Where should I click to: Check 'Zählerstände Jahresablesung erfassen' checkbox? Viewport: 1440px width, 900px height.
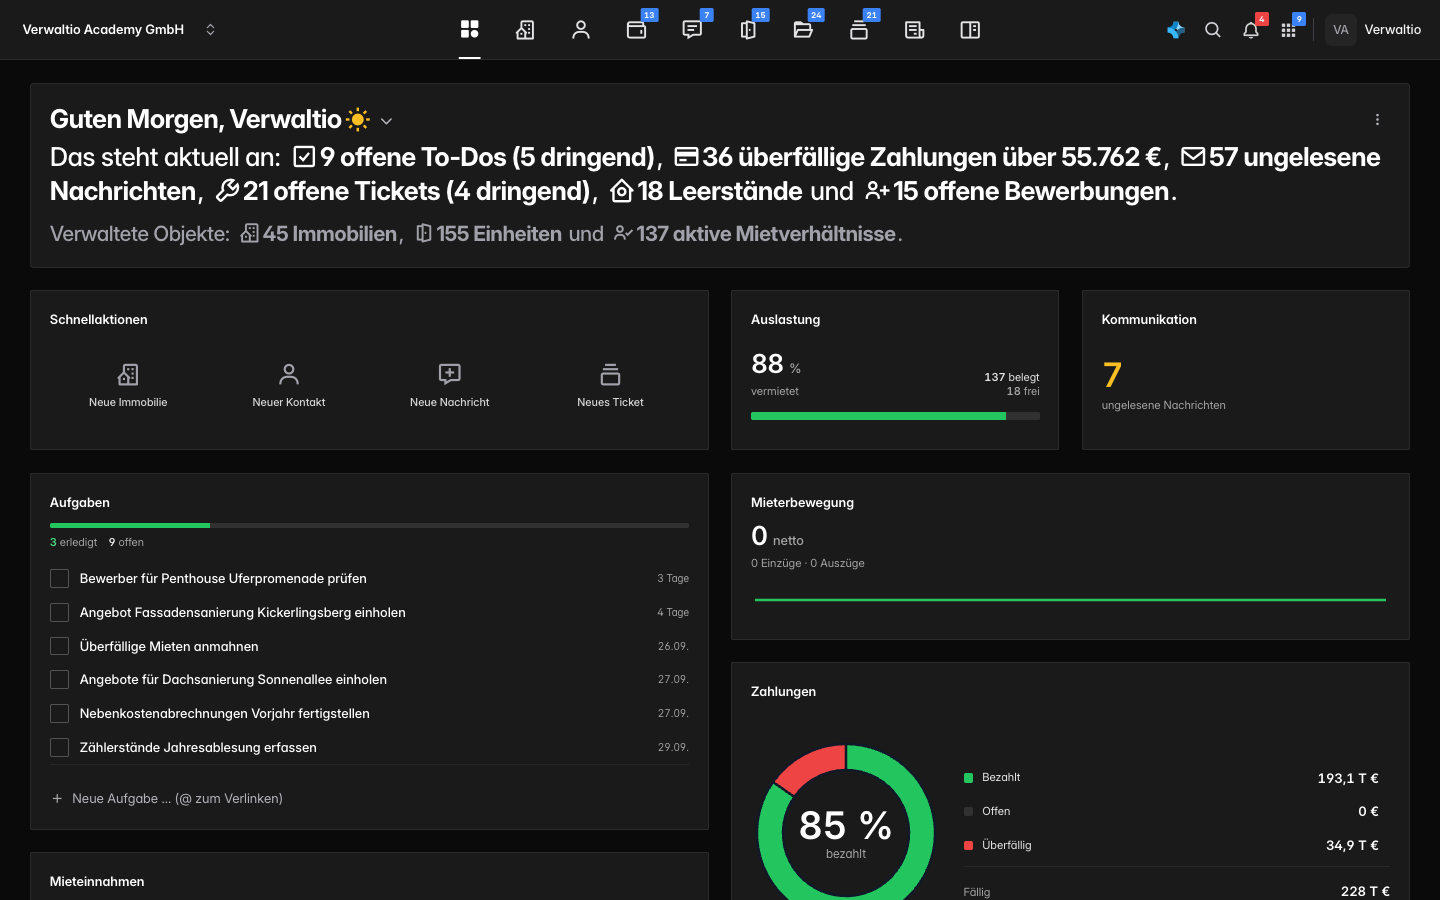click(x=60, y=747)
